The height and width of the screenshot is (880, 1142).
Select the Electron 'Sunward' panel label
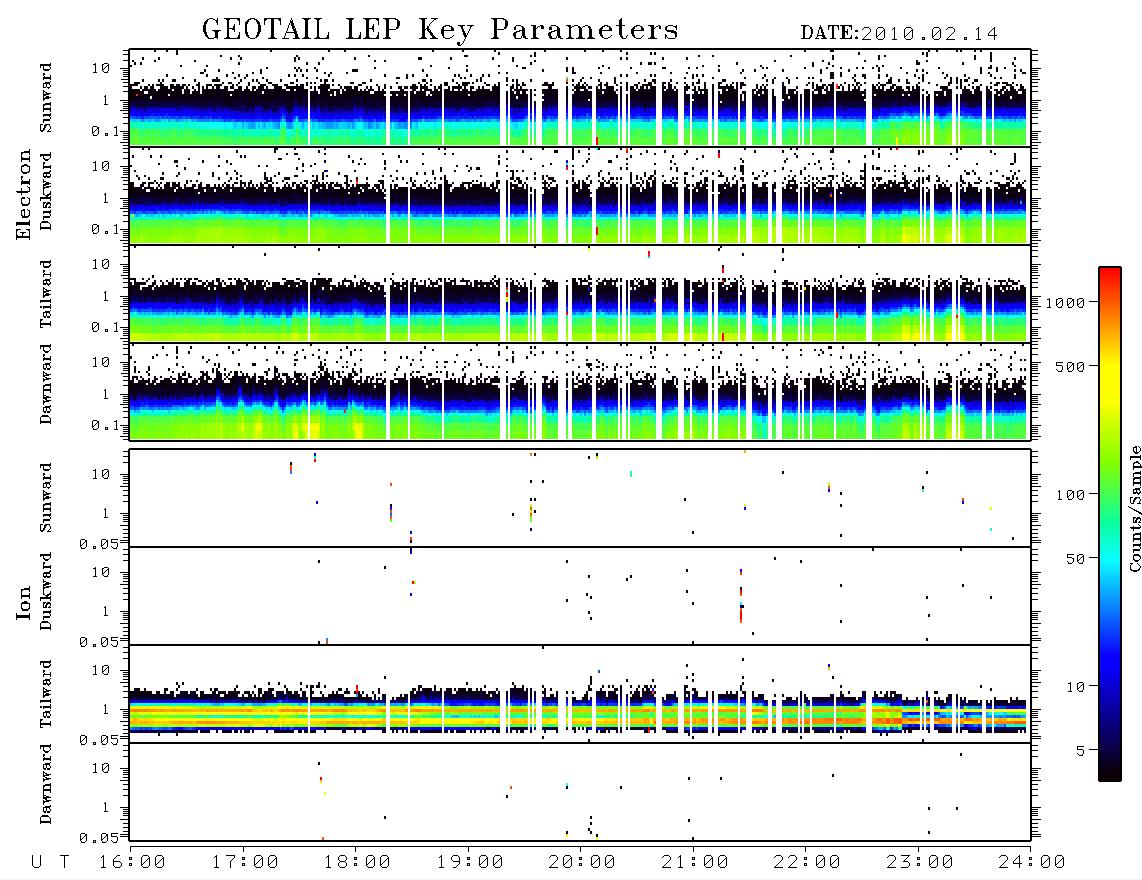46,98
